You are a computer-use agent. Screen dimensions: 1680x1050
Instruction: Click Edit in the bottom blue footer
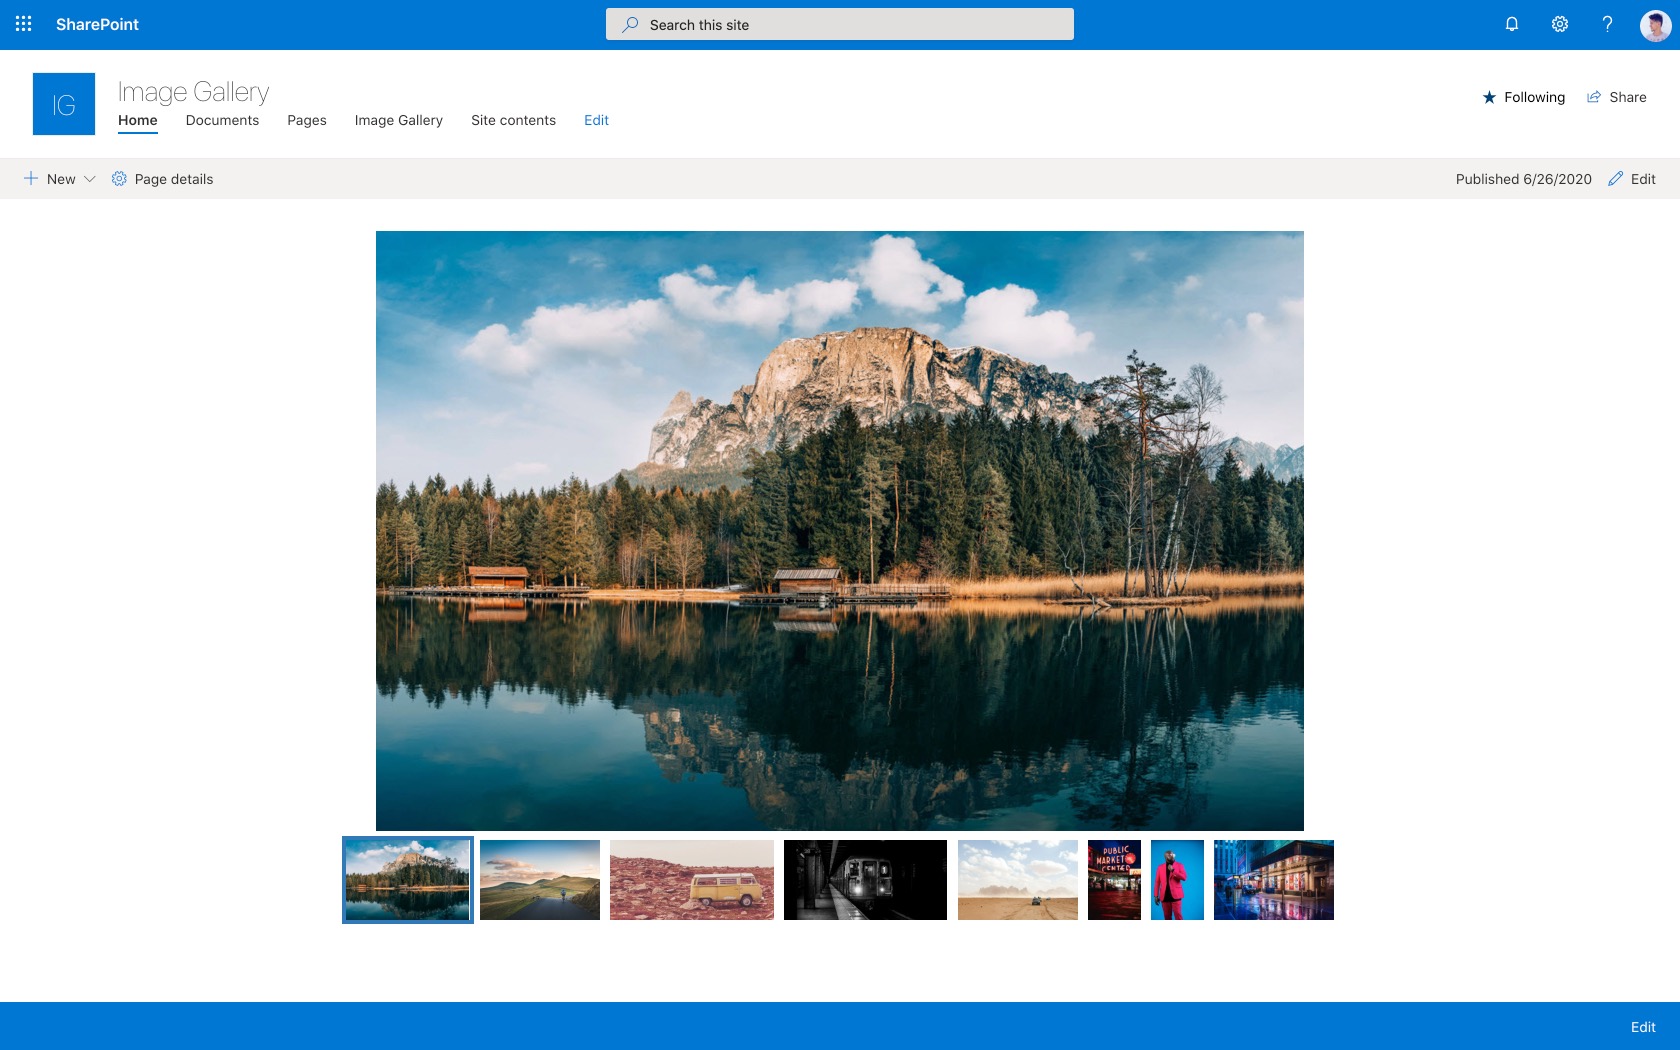pos(1643,1027)
